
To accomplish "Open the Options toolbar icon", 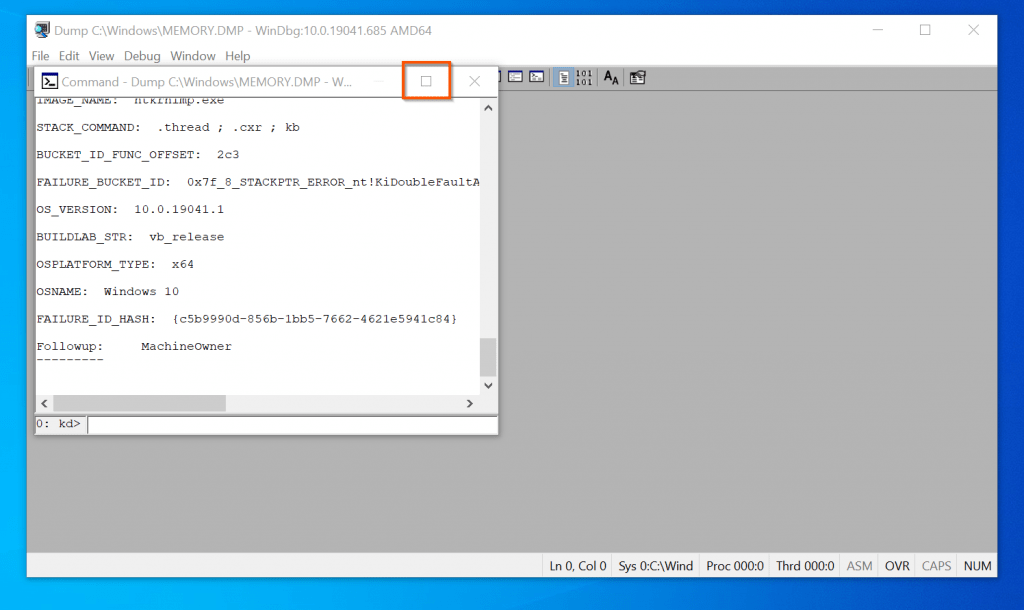I will pos(637,78).
